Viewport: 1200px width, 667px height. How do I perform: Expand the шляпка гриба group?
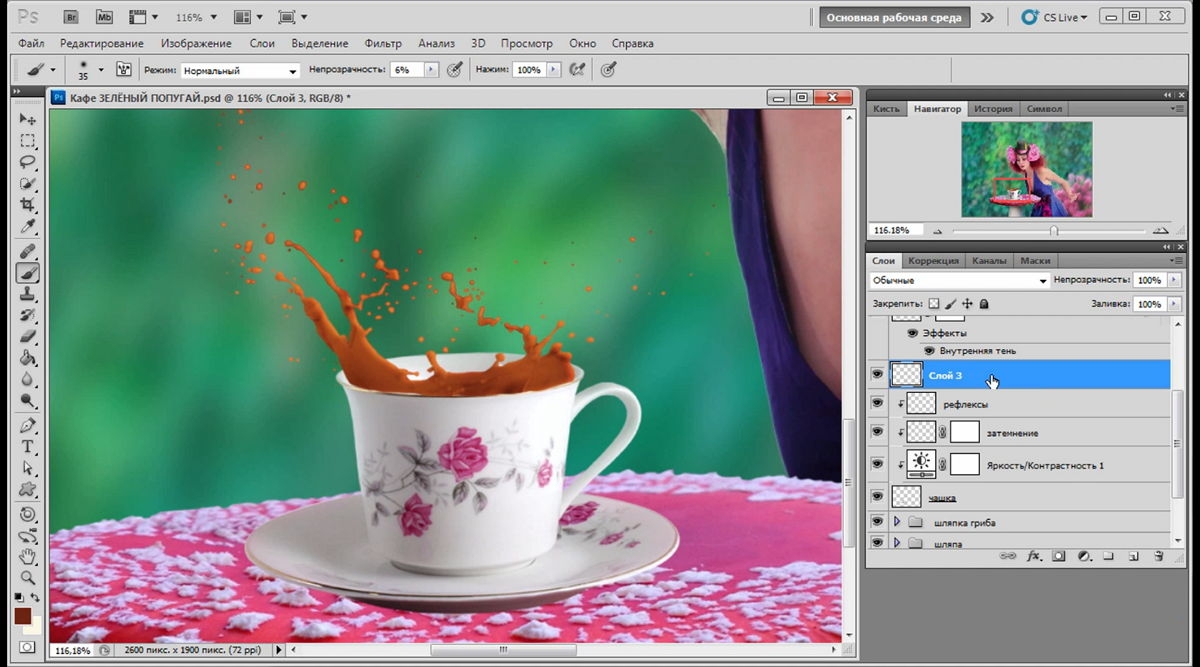[896, 522]
